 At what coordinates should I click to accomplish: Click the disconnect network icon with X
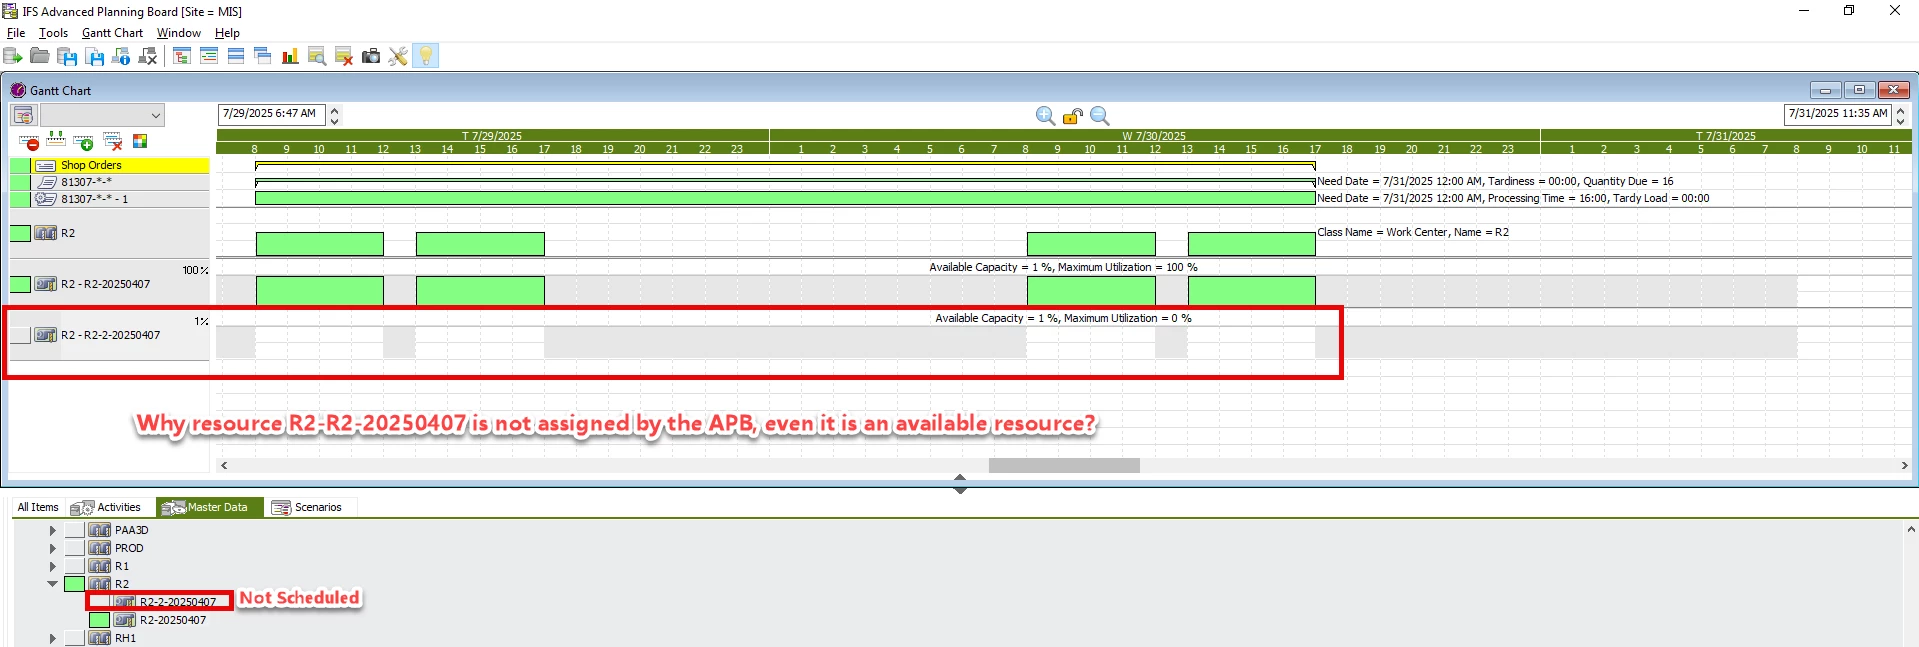tap(148, 56)
